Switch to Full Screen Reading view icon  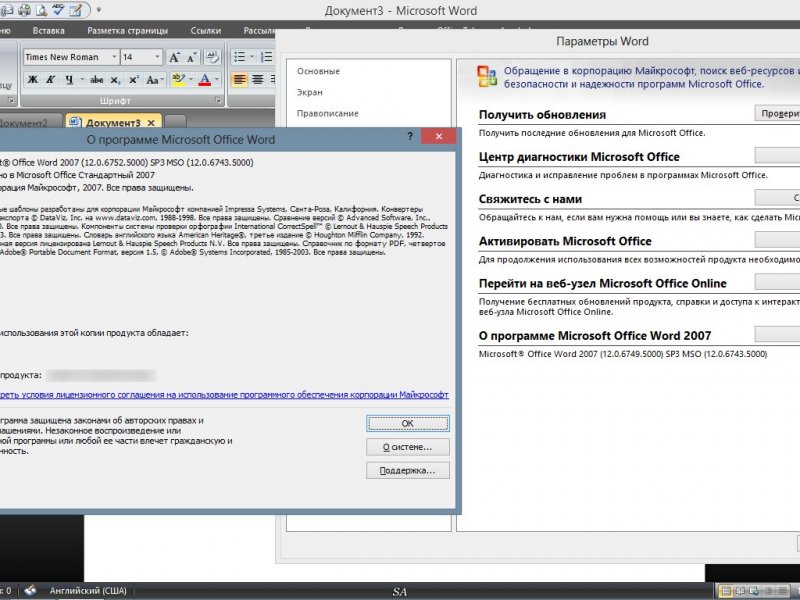[740, 591]
